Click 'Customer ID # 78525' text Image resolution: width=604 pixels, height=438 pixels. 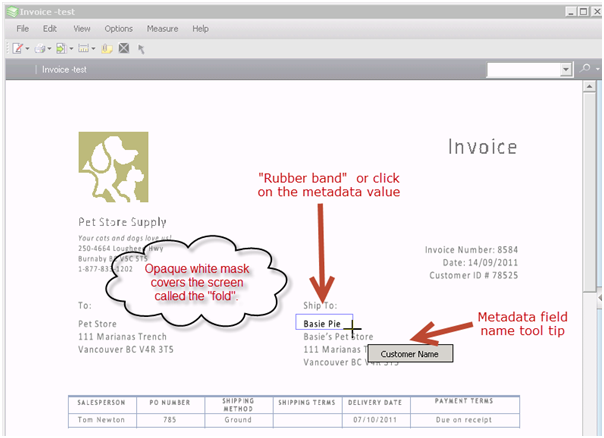pyautogui.click(x=473, y=275)
